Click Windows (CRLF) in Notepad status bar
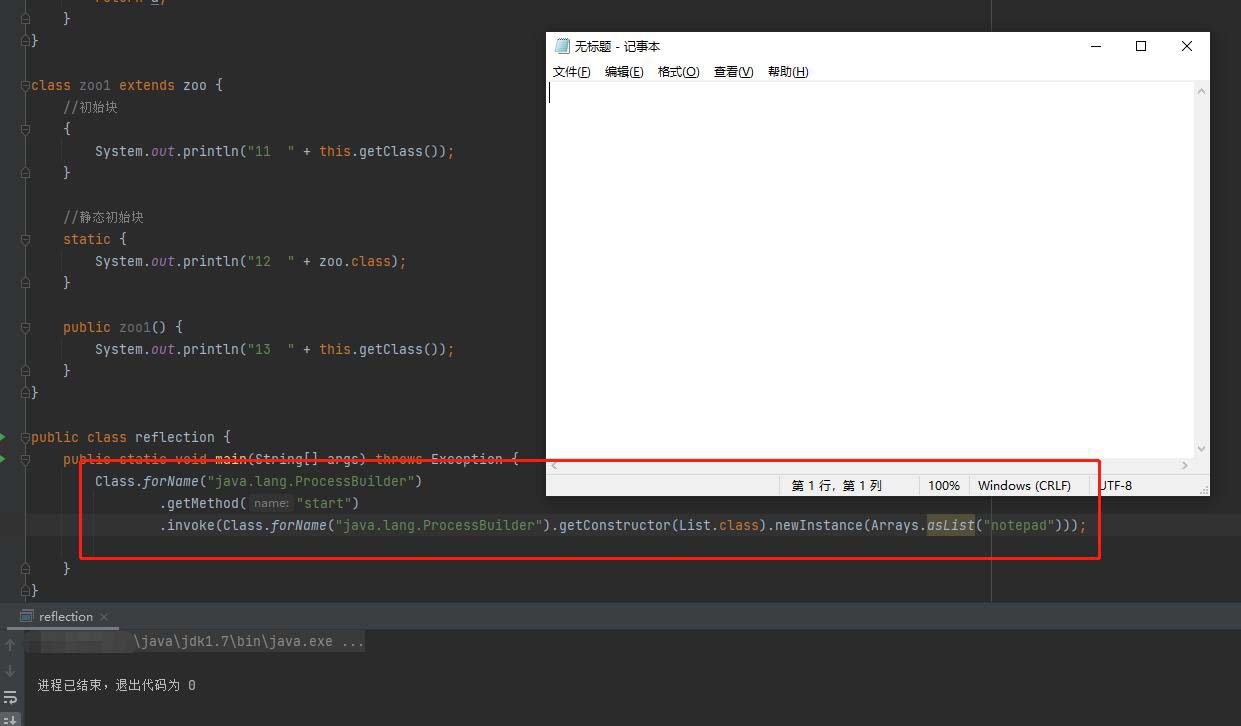 [x=1024, y=486]
